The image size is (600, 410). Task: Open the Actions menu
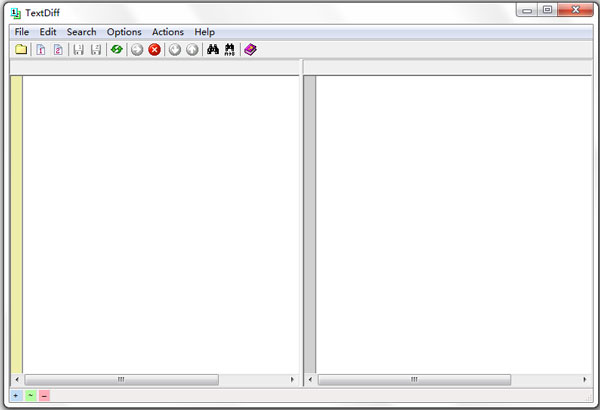tap(168, 32)
